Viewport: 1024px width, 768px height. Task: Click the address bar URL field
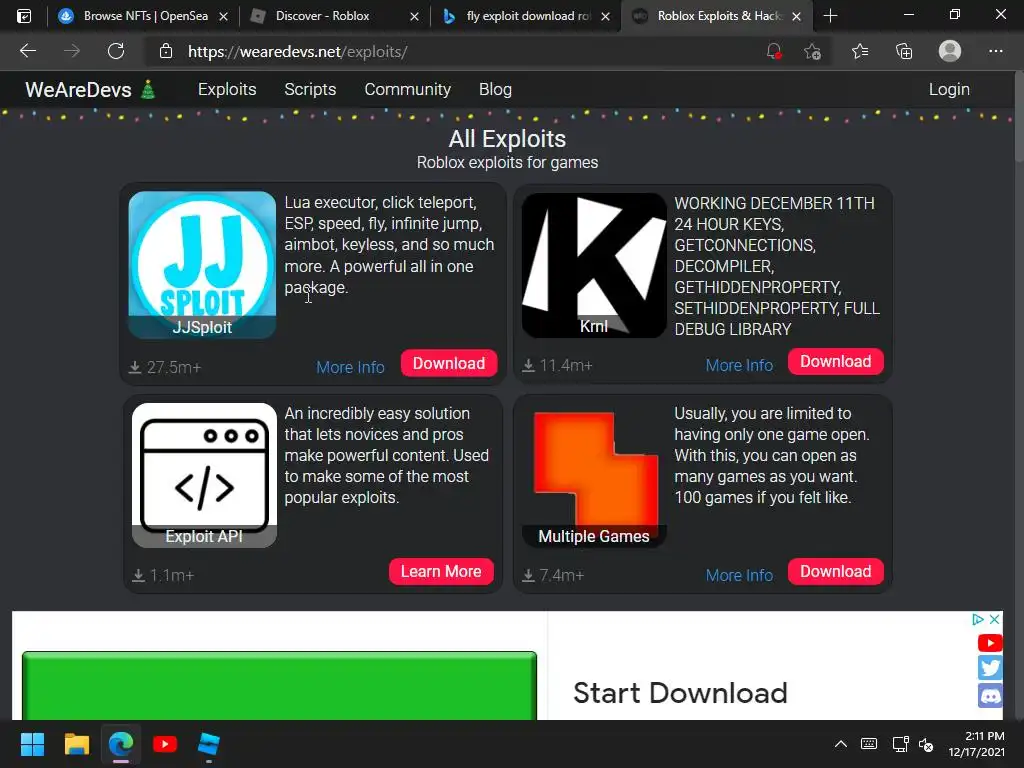[457, 52]
